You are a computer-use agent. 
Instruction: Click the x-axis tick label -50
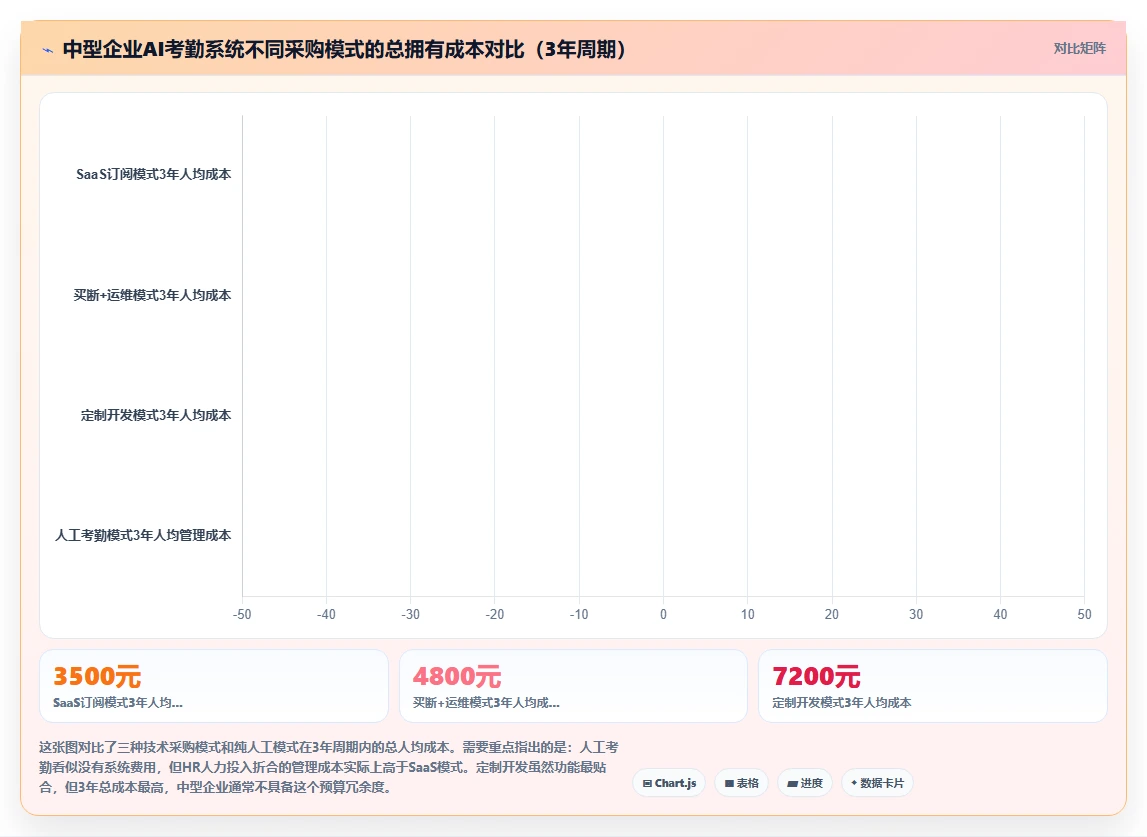click(x=242, y=615)
